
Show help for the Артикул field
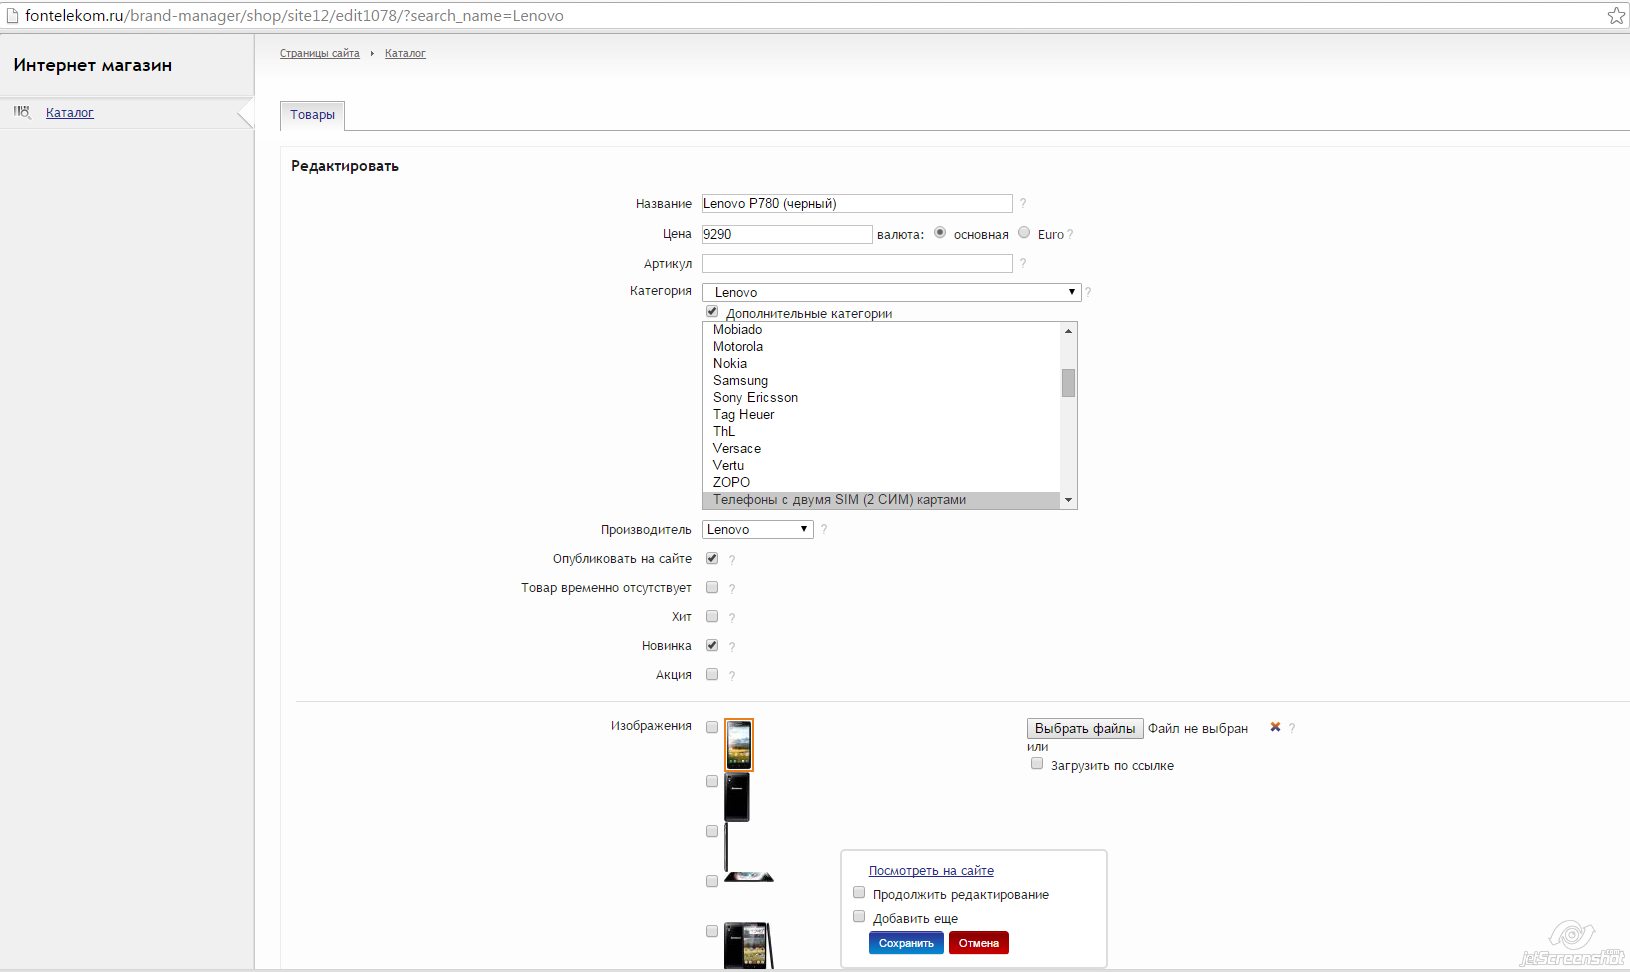tap(1023, 263)
